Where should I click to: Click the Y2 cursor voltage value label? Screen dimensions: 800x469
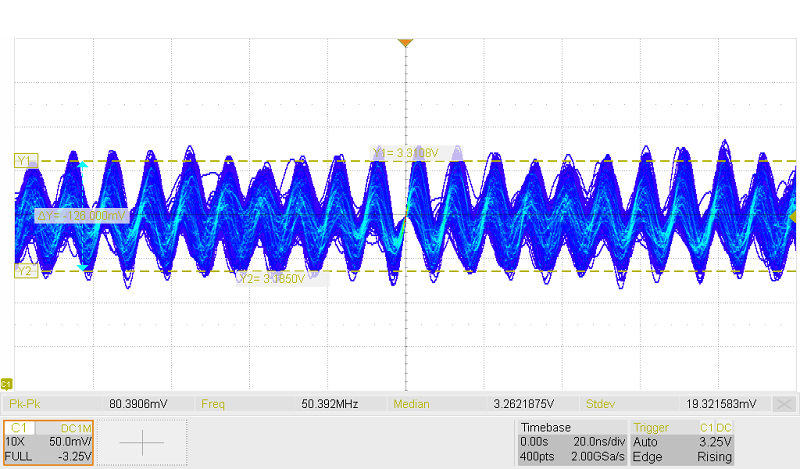(x=283, y=279)
